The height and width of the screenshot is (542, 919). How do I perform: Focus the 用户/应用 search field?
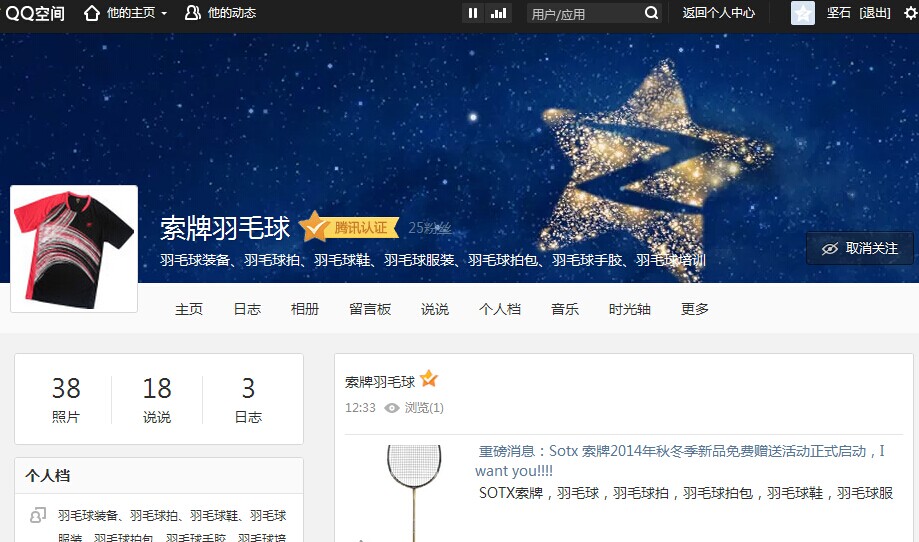(584, 13)
